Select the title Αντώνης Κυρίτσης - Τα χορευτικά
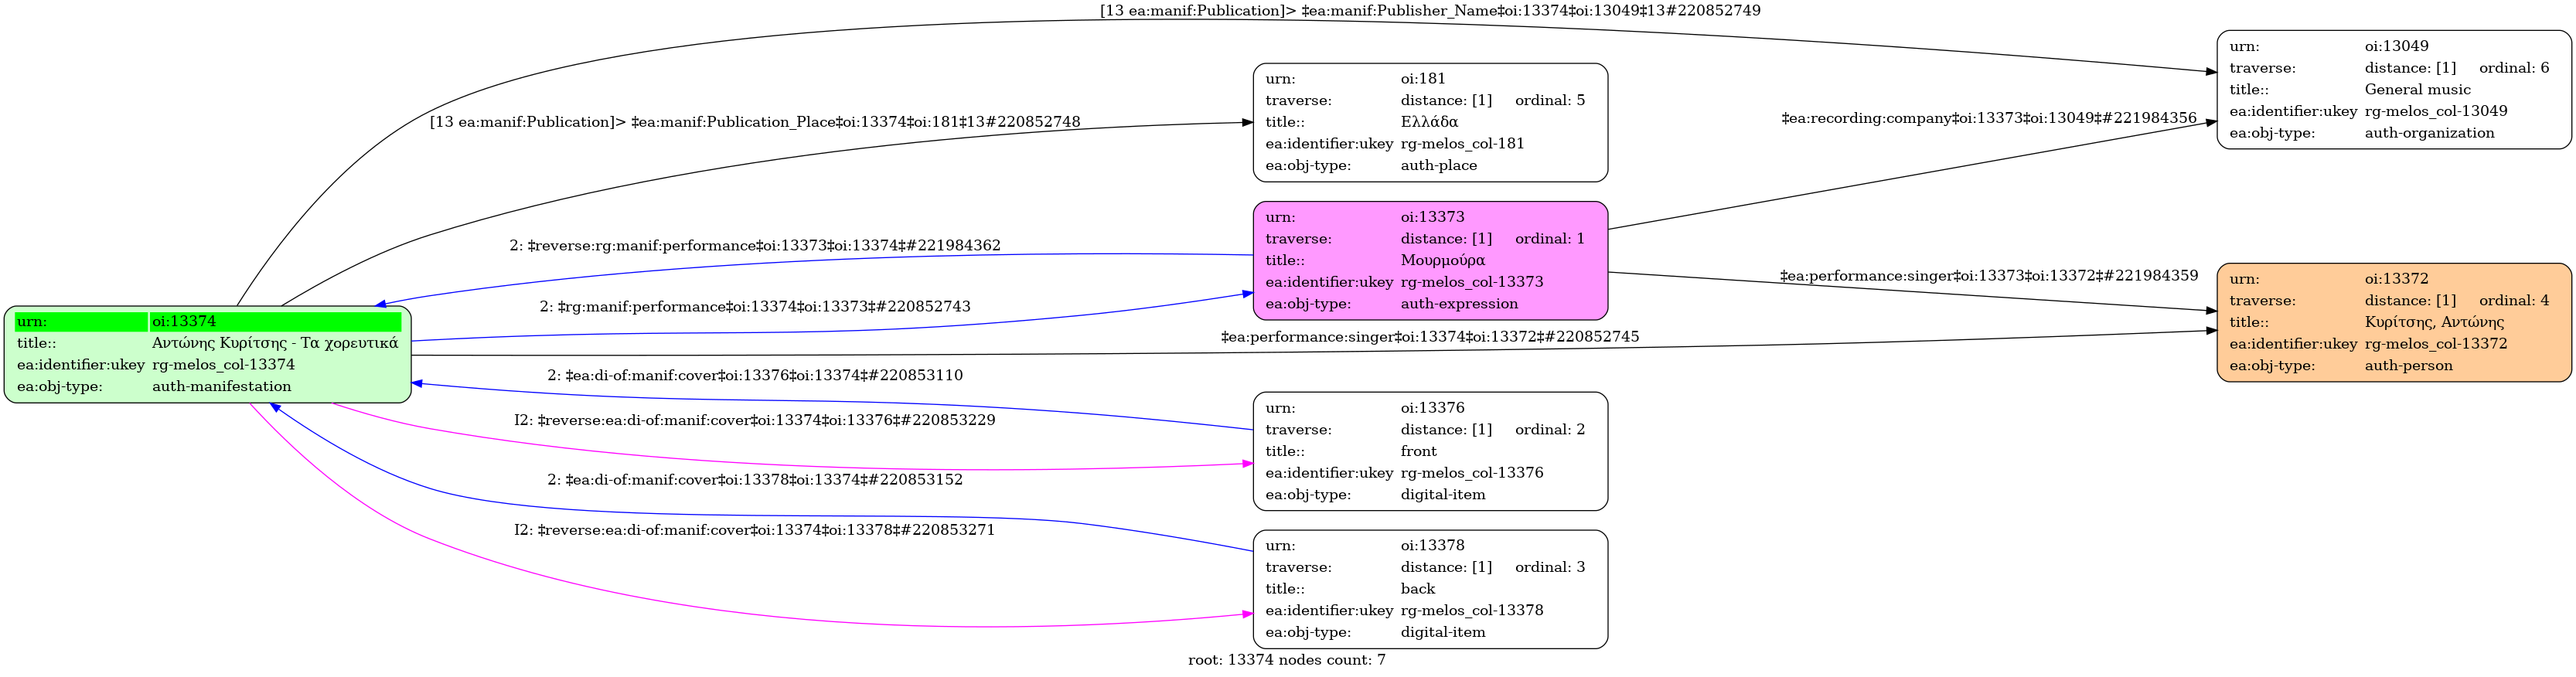Screen dimensions: 2576x677 (x=275, y=343)
